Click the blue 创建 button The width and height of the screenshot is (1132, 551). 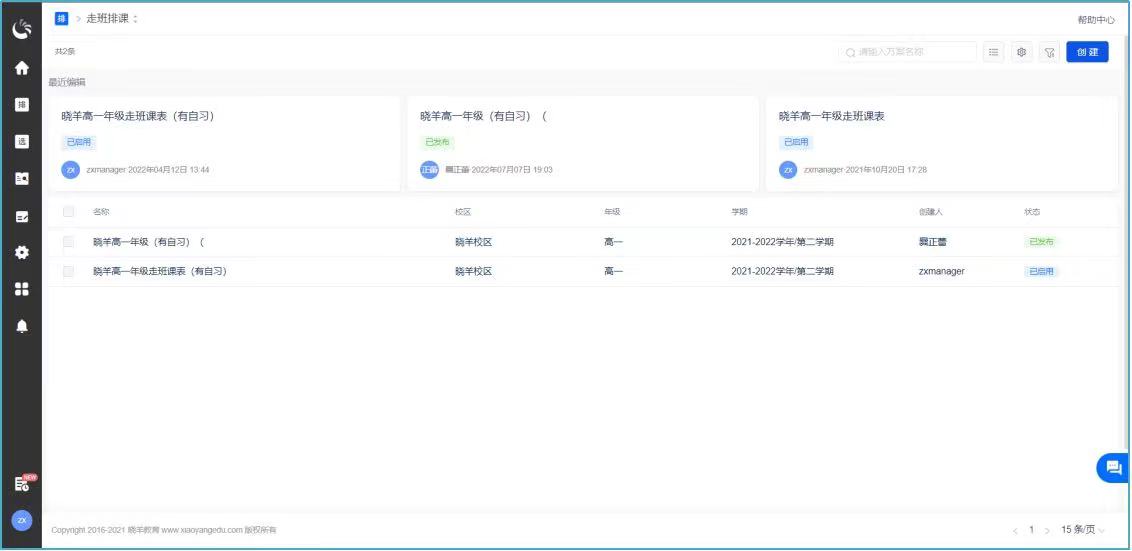pos(1087,52)
